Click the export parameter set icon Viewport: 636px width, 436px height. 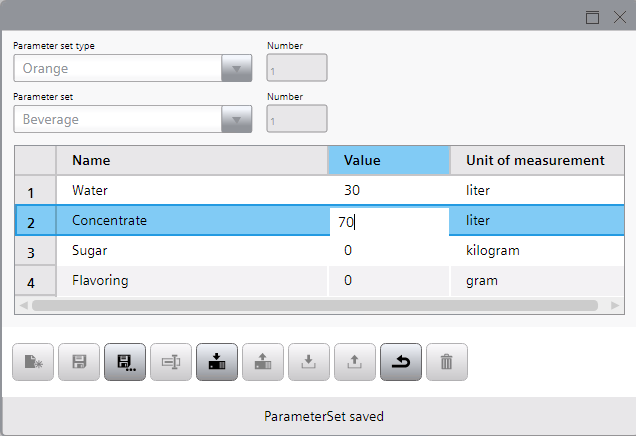coord(355,362)
